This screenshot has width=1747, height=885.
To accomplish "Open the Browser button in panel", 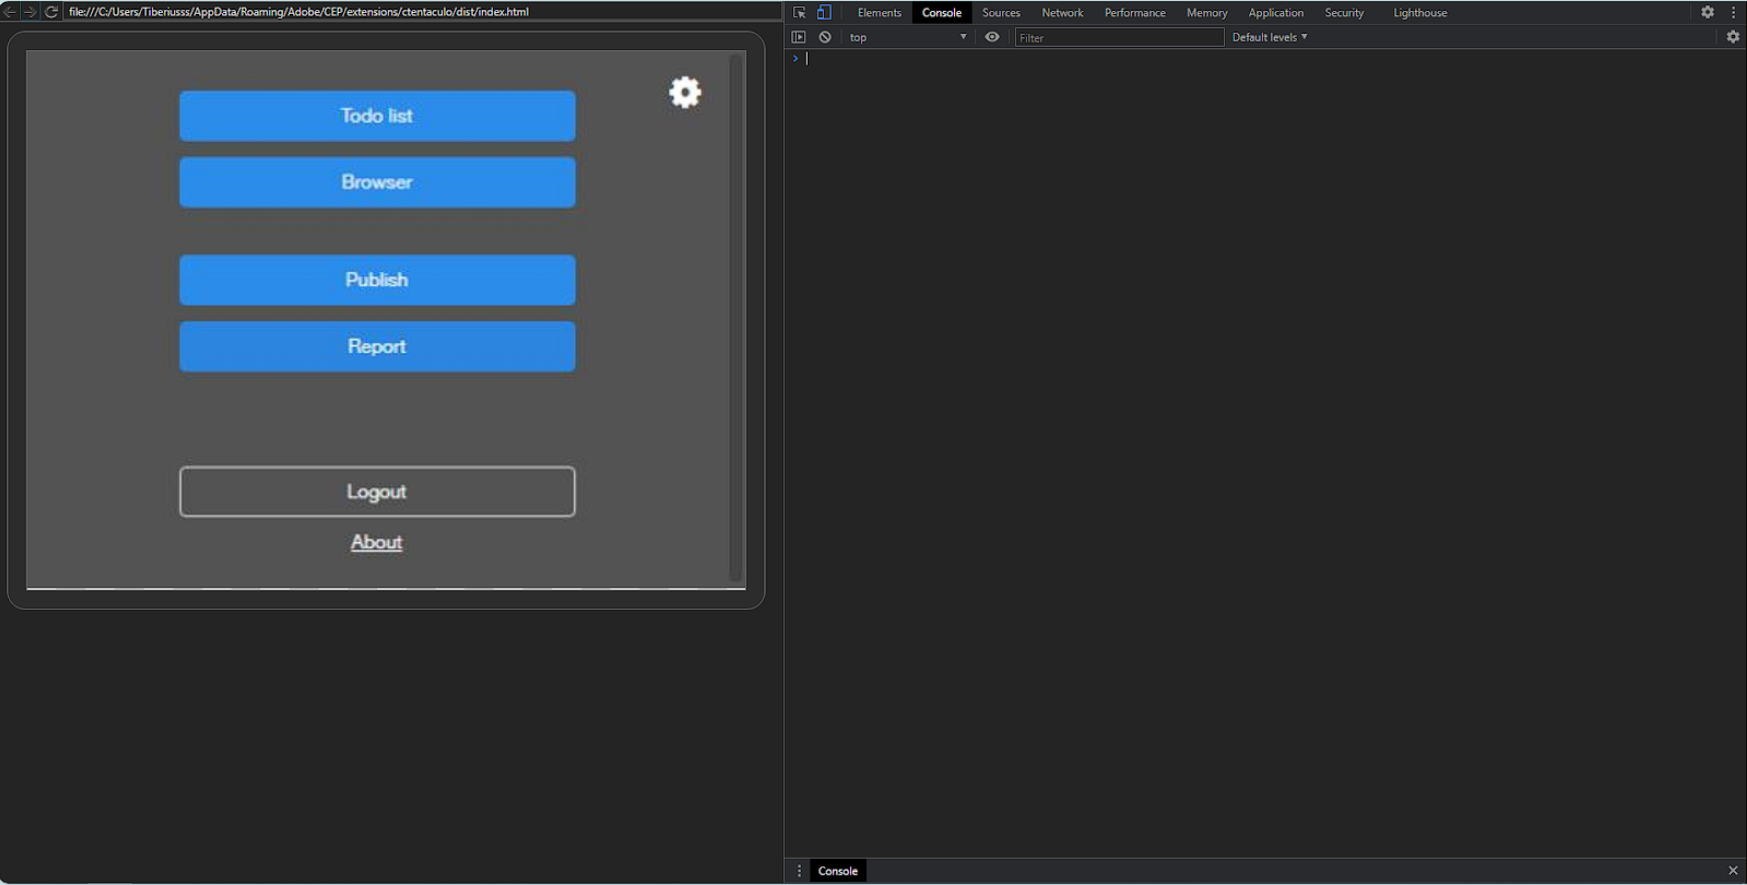I will point(377,182).
